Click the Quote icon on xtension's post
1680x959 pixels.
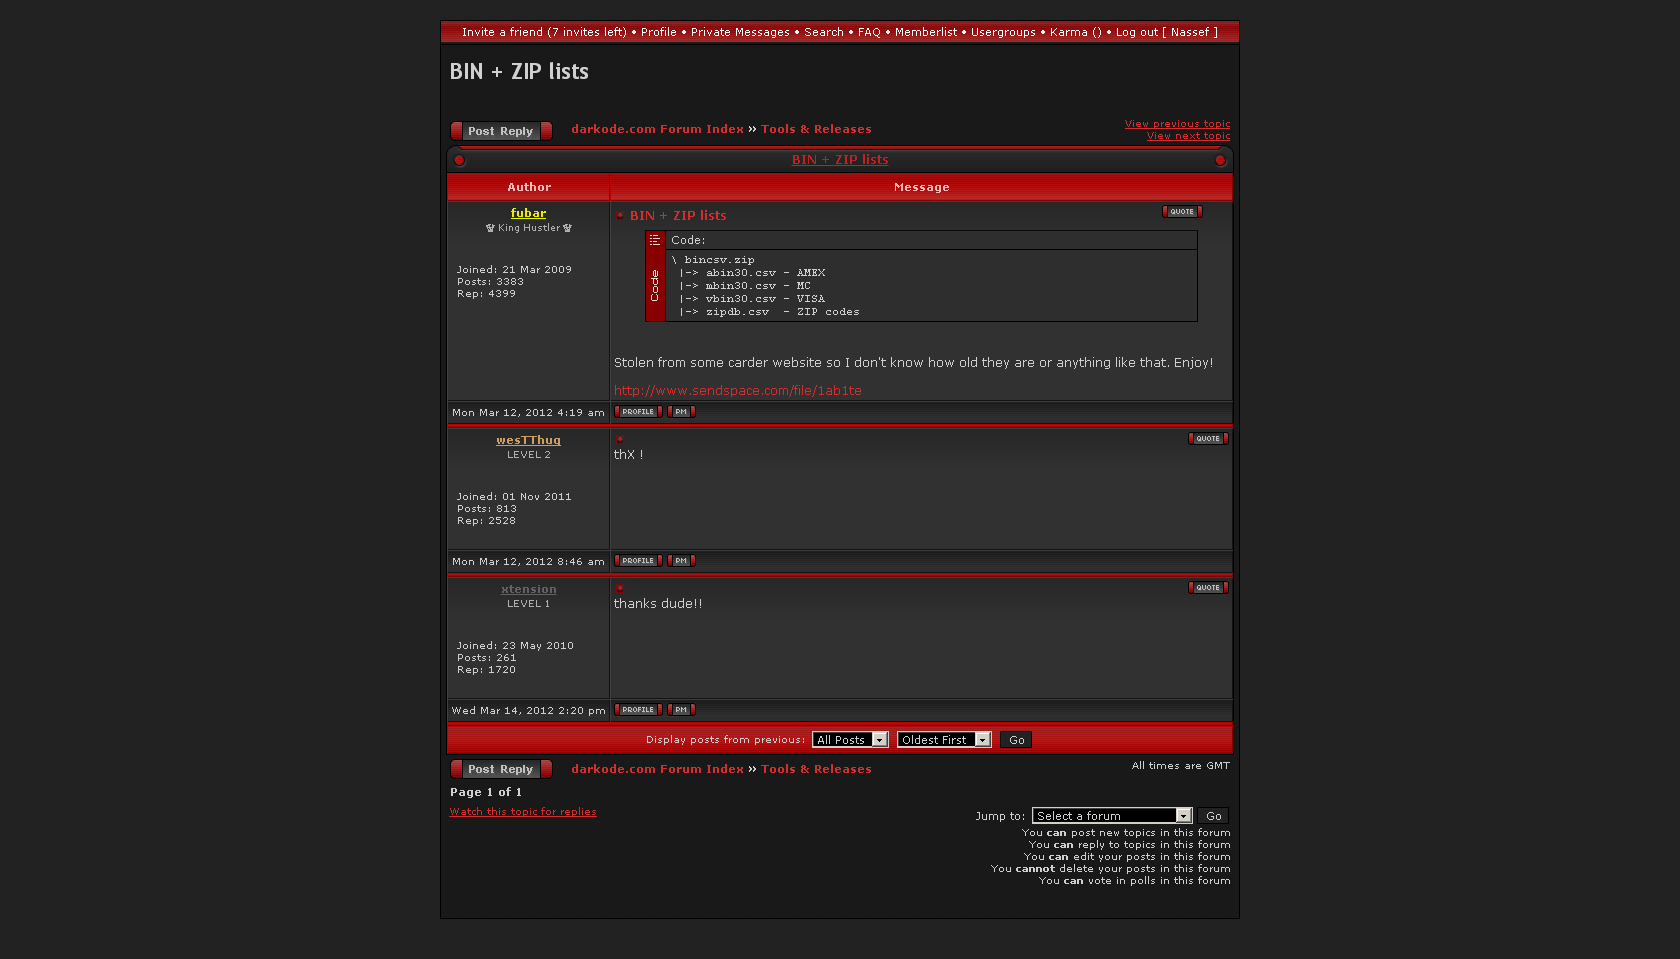pos(1208,588)
